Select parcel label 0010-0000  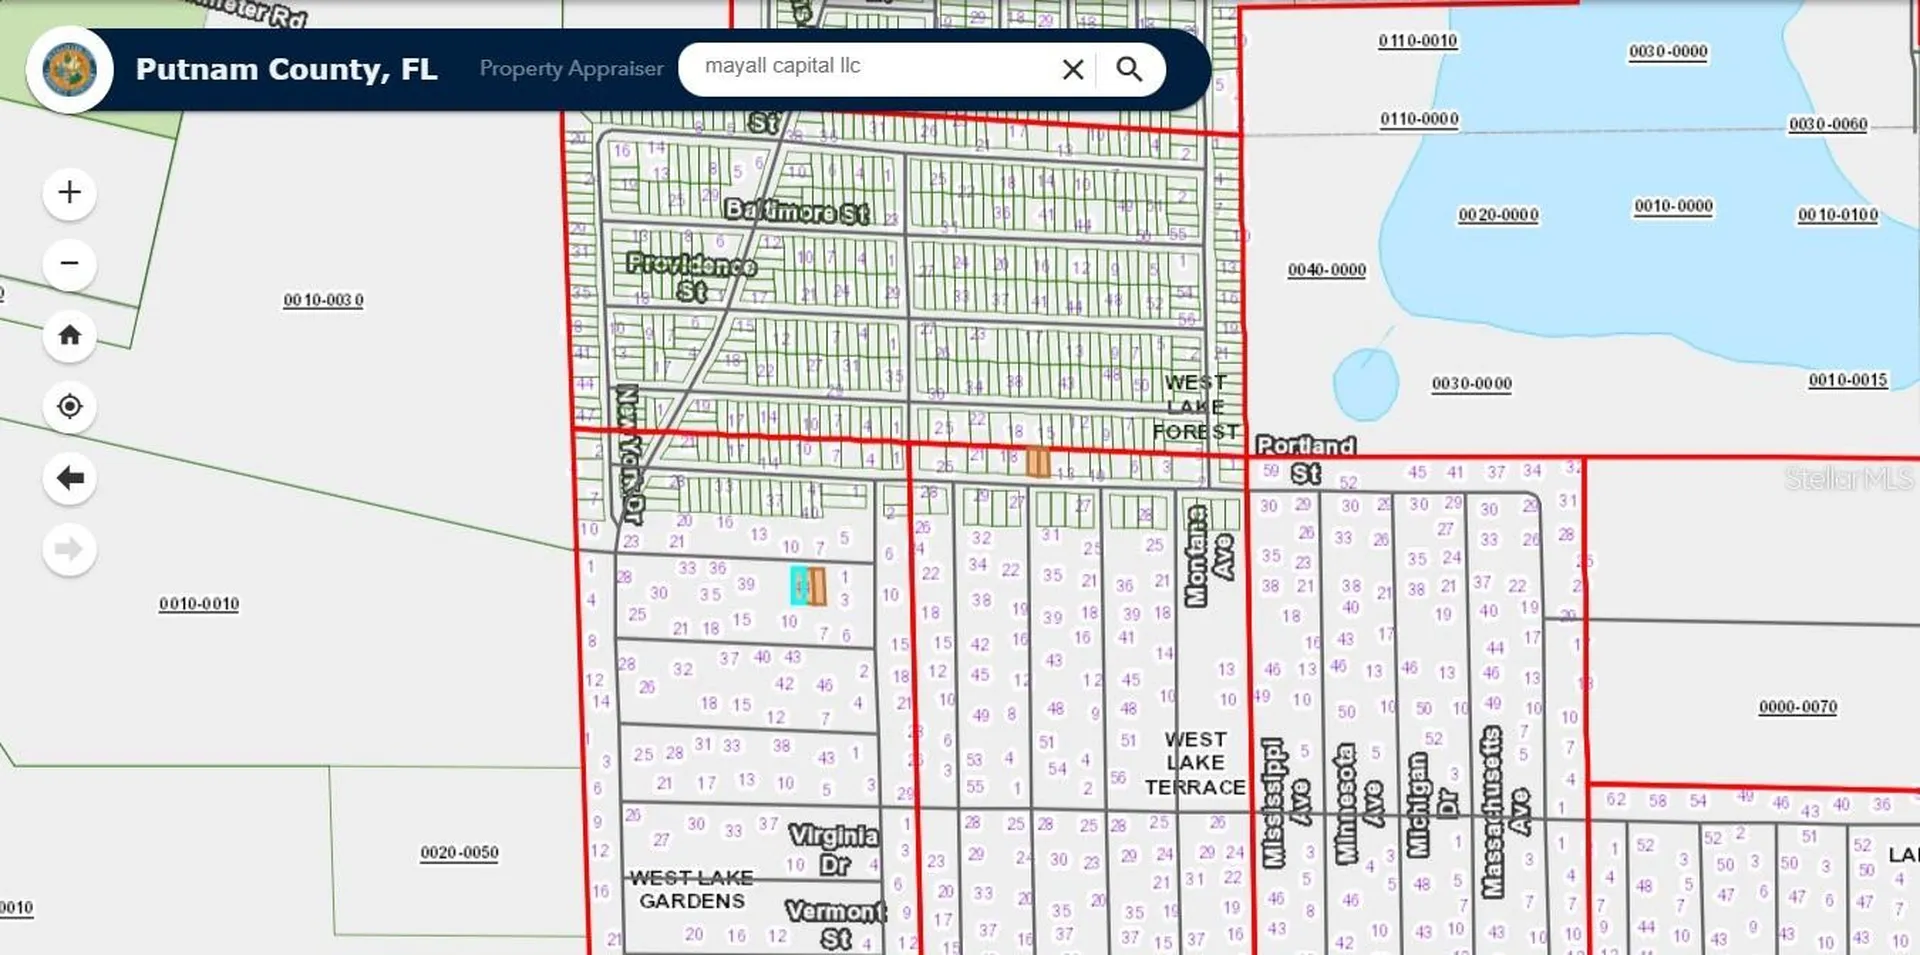[x=1674, y=206]
